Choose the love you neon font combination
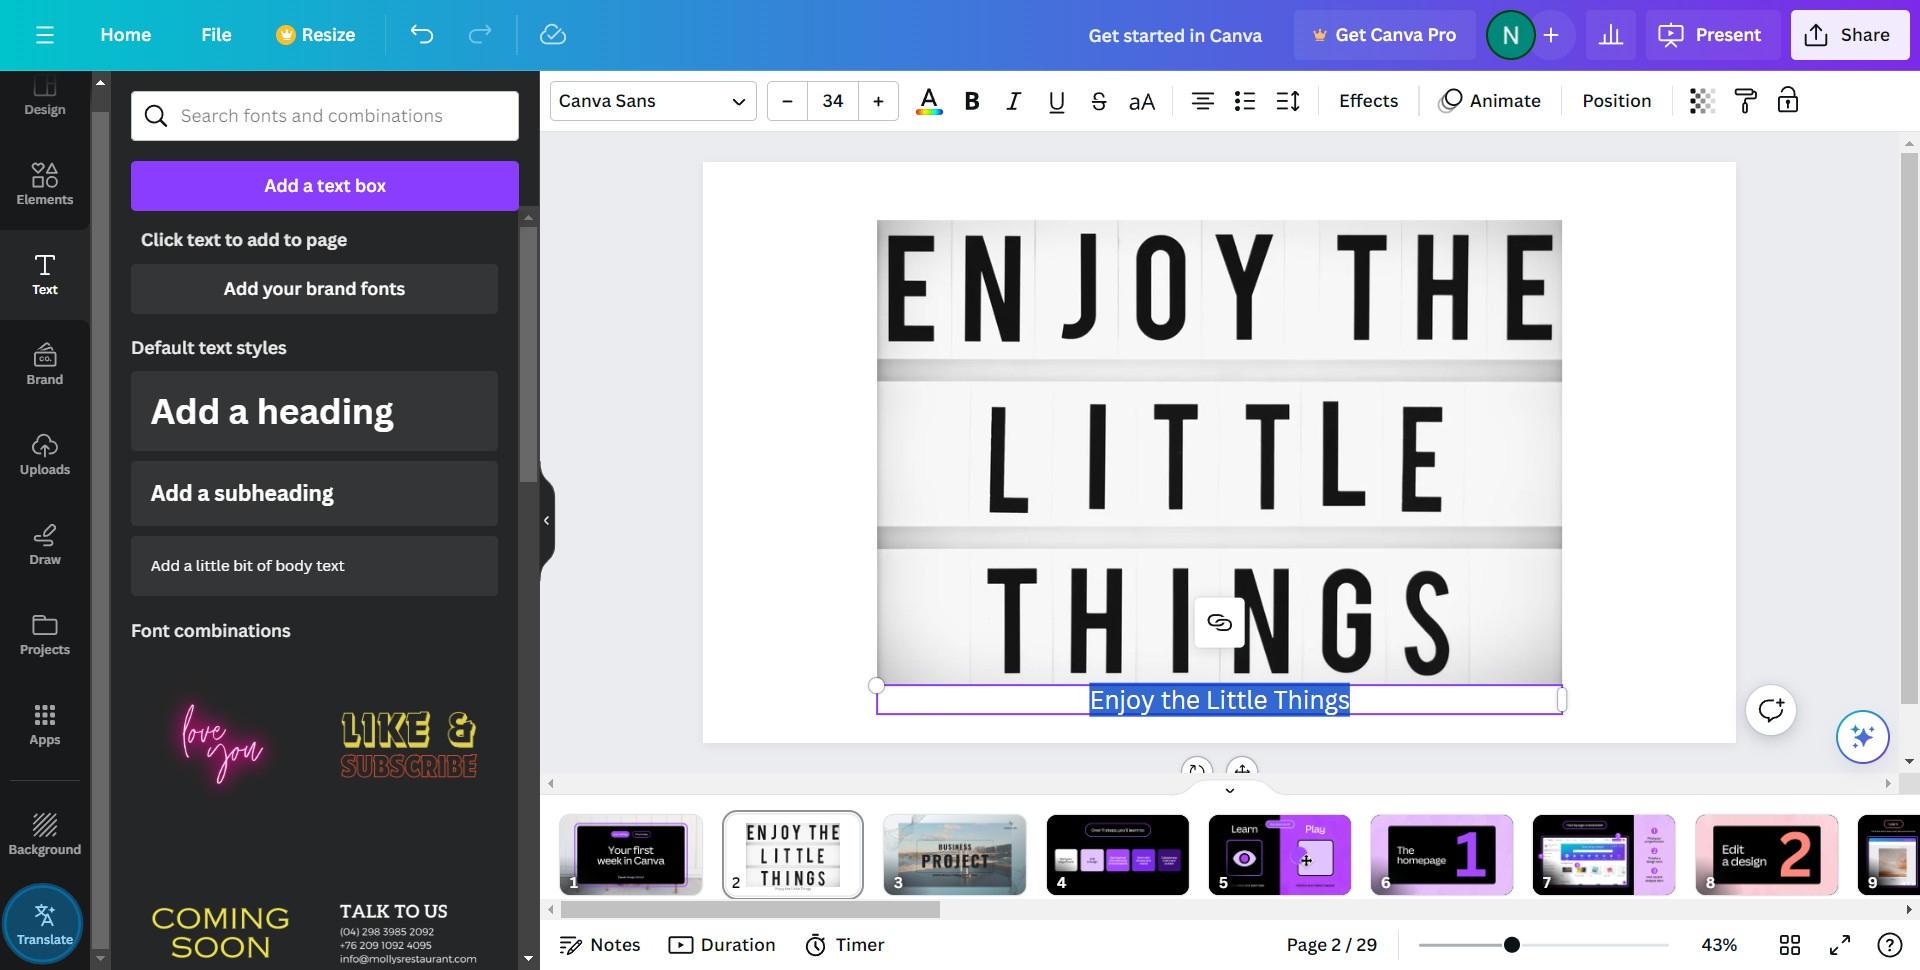1920x970 pixels. click(x=221, y=744)
